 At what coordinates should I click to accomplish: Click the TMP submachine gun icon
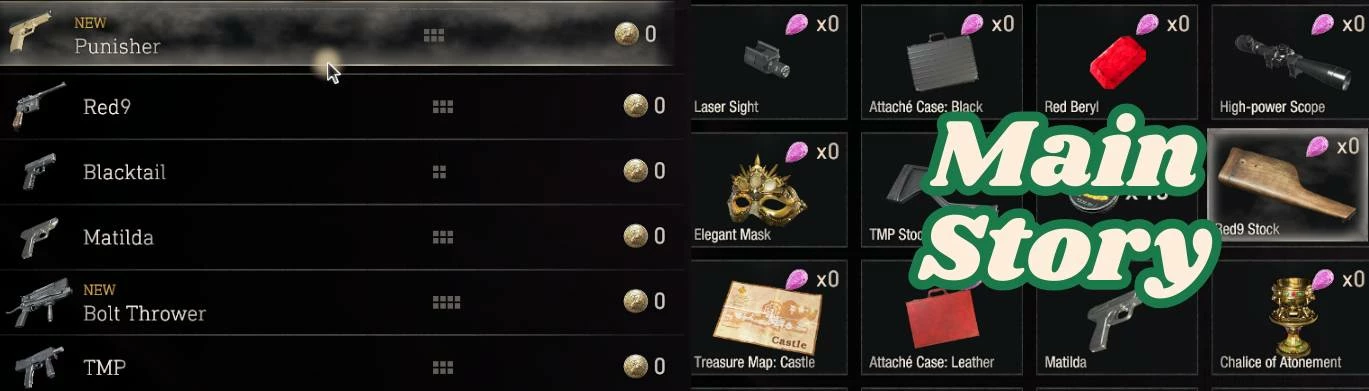pyautogui.click(x=38, y=367)
